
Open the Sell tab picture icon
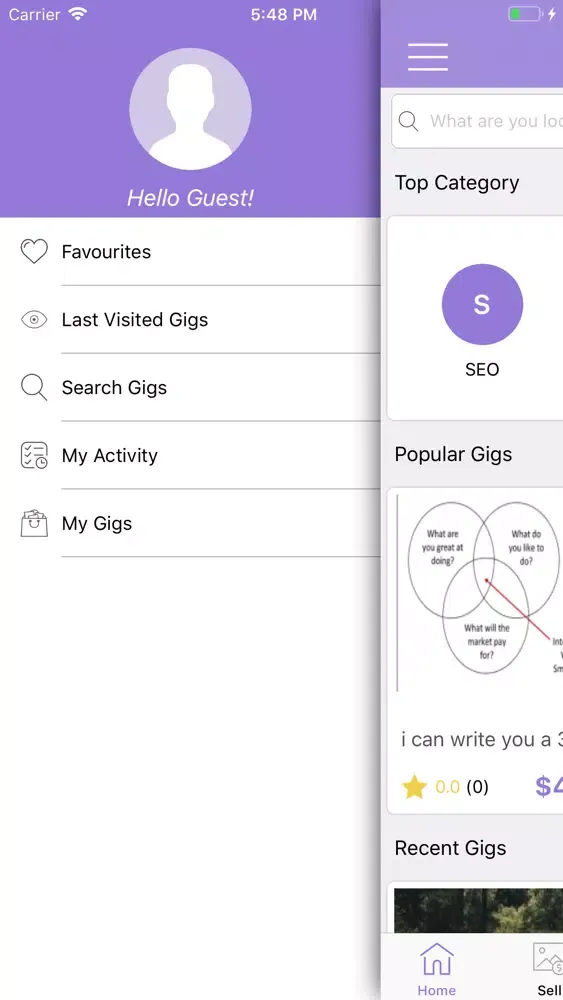(x=548, y=959)
